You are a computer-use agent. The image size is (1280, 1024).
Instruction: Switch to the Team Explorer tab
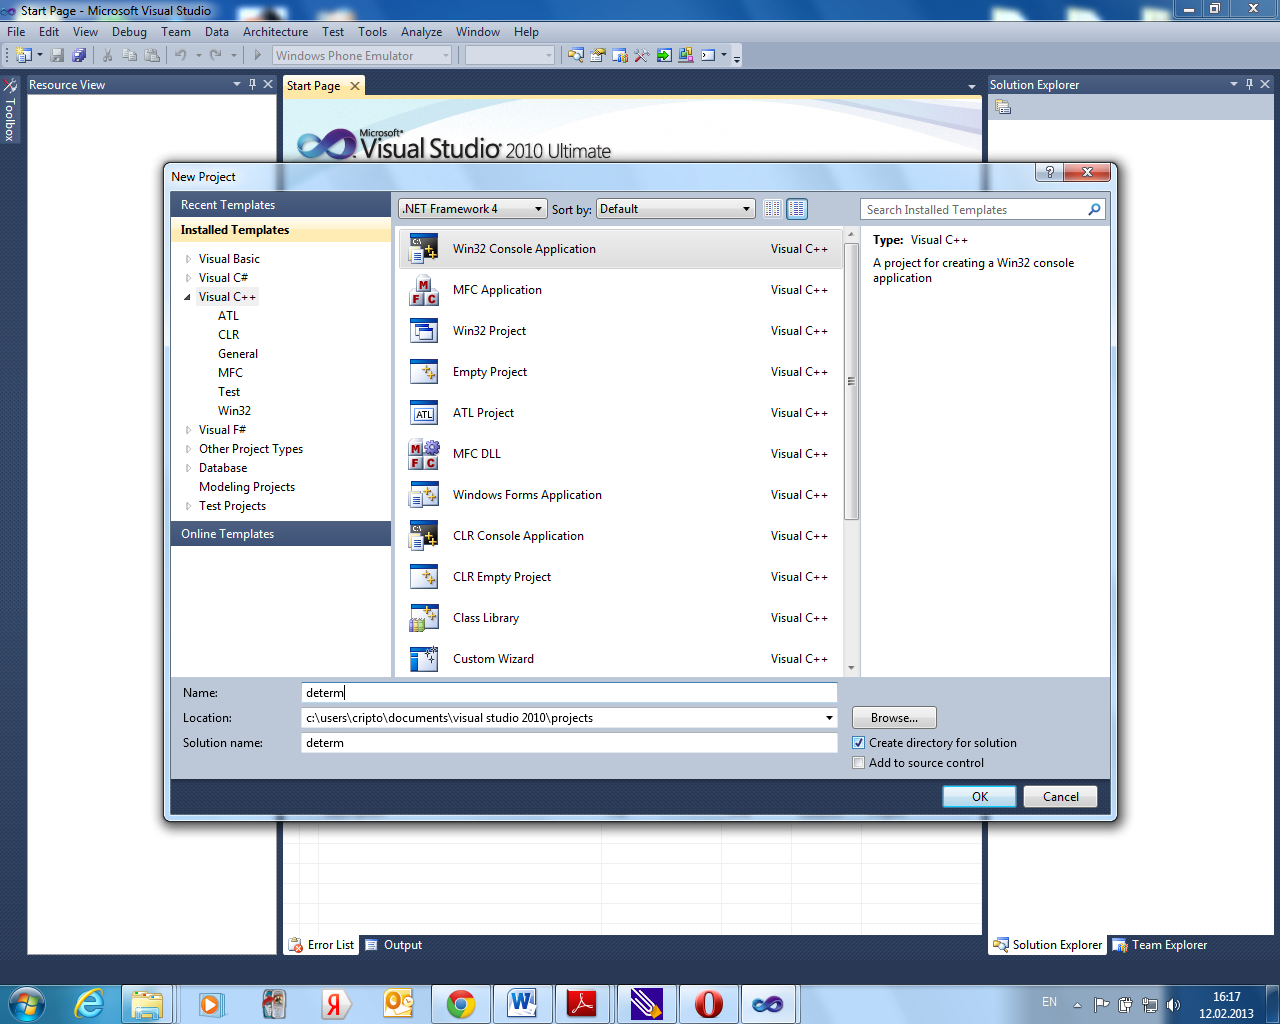[x=1159, y=945]
